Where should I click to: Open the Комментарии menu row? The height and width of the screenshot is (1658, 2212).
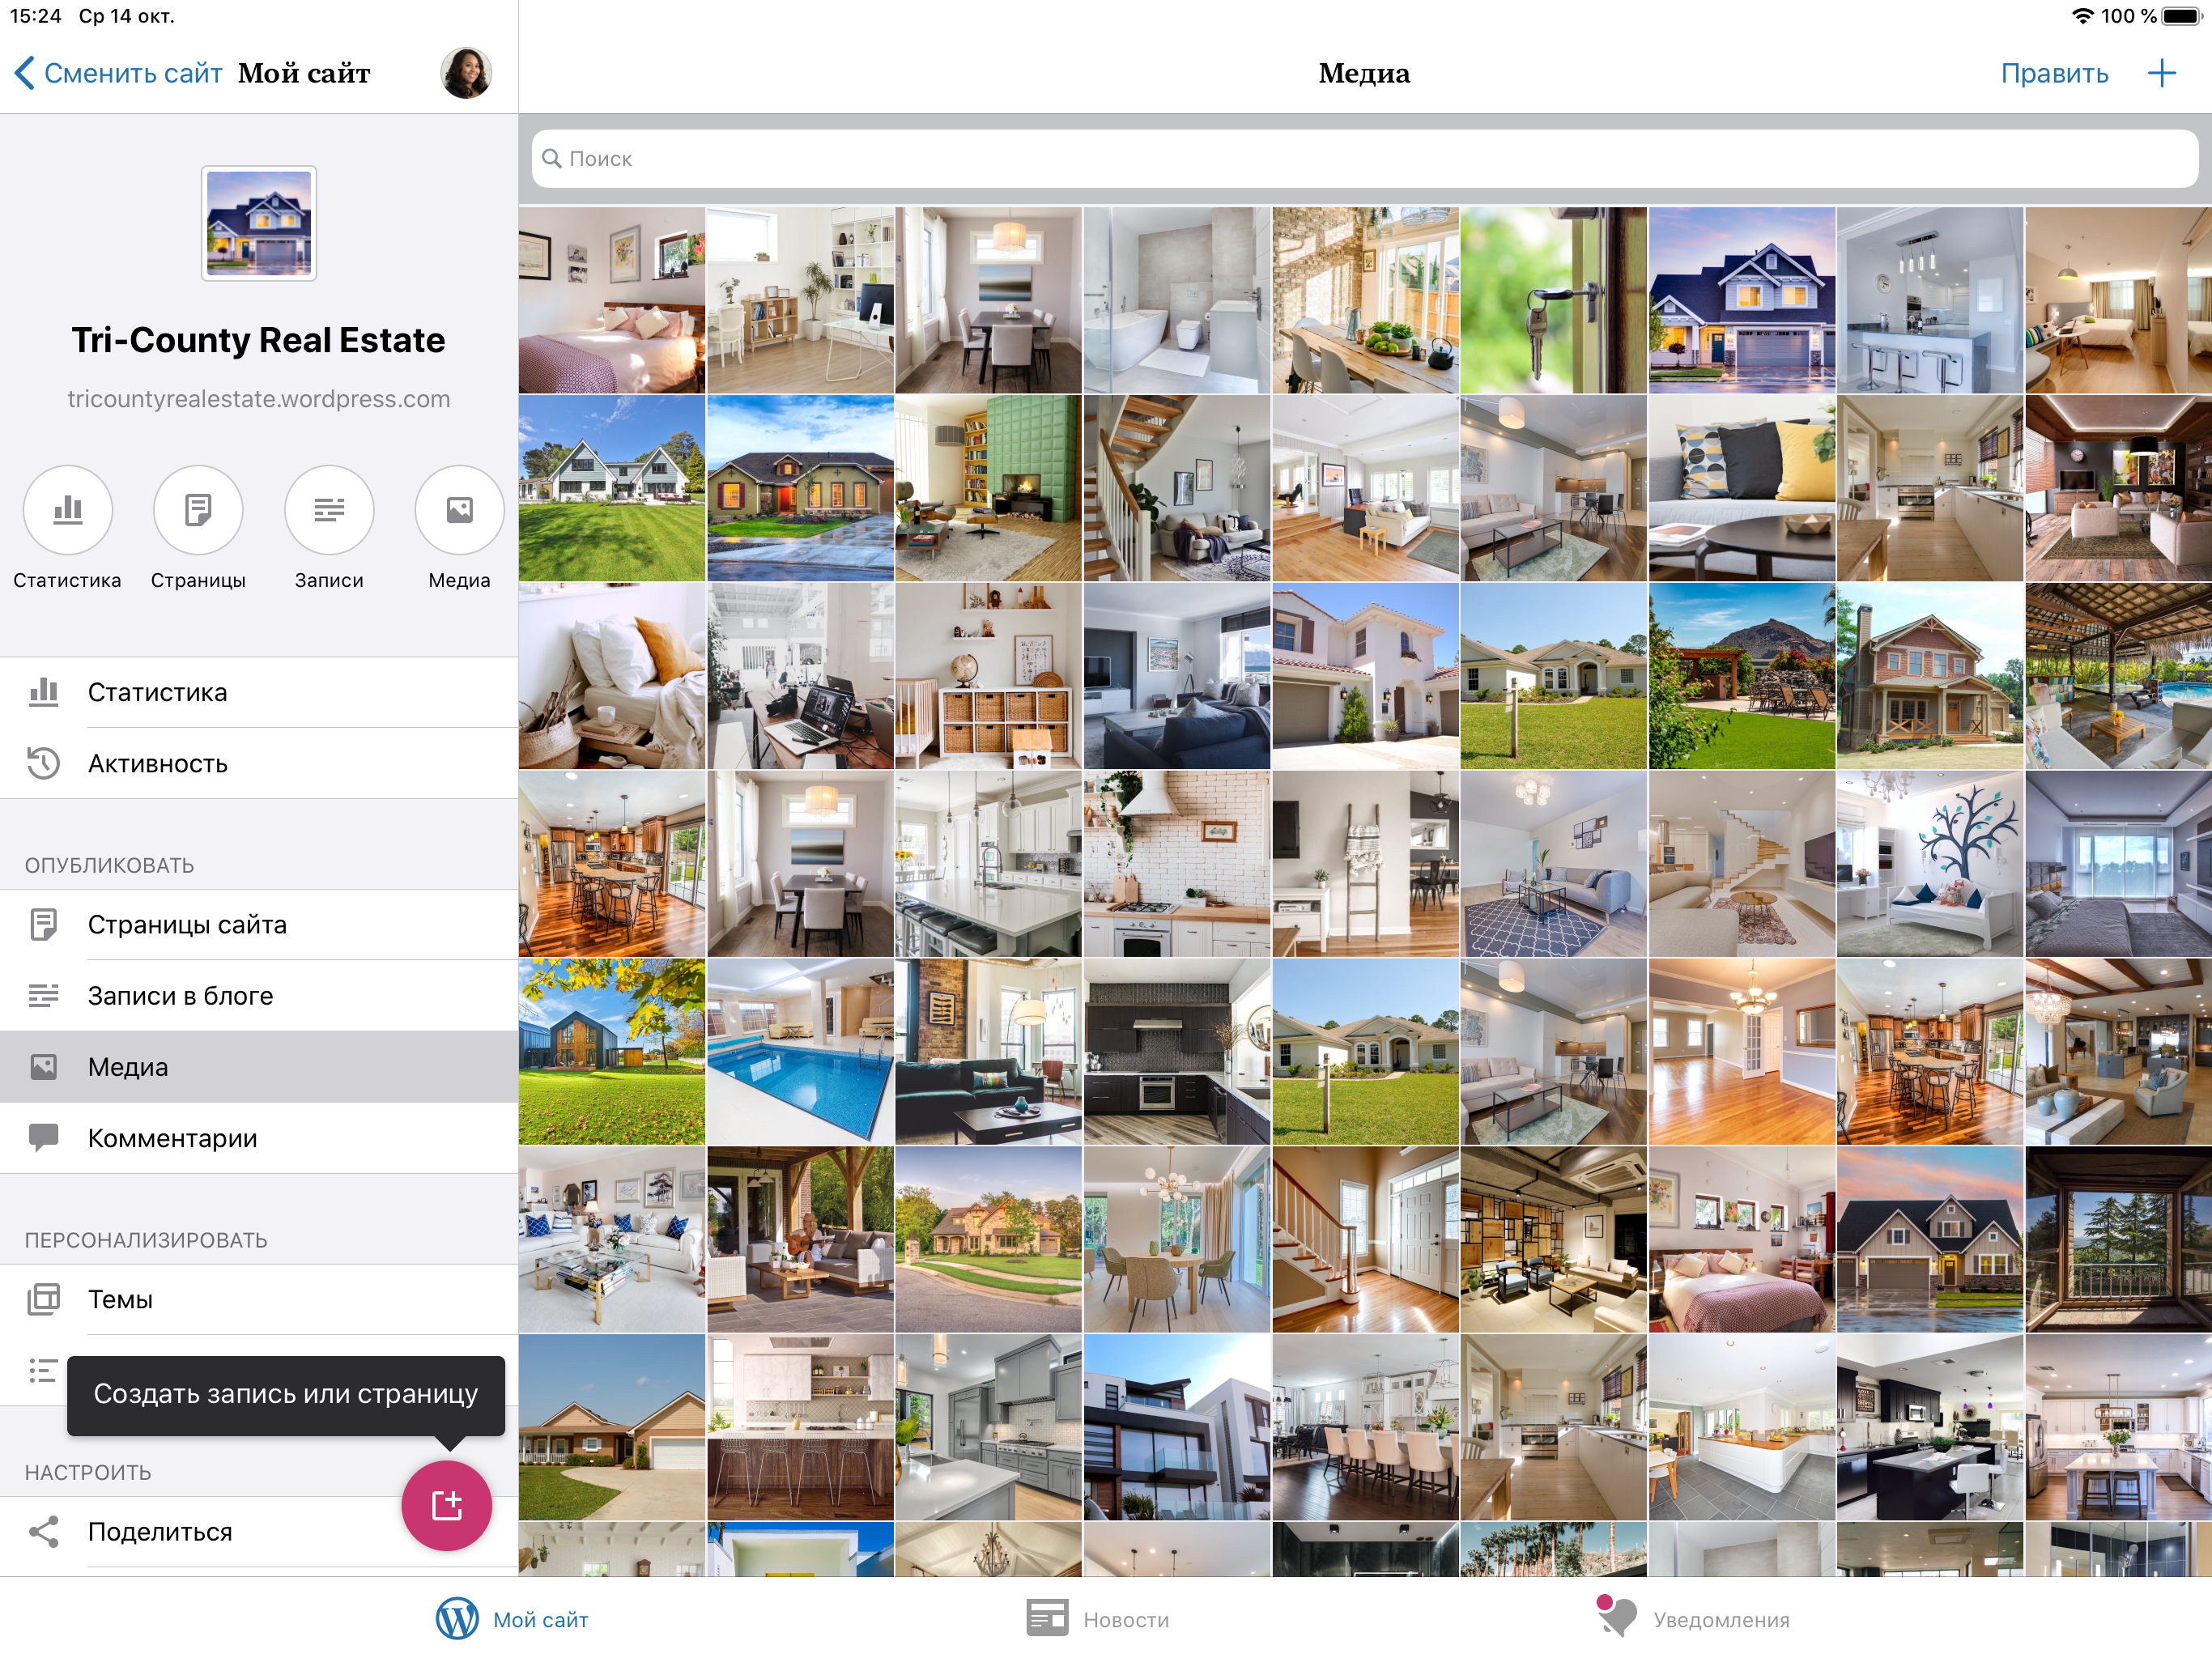[259, 1138]
